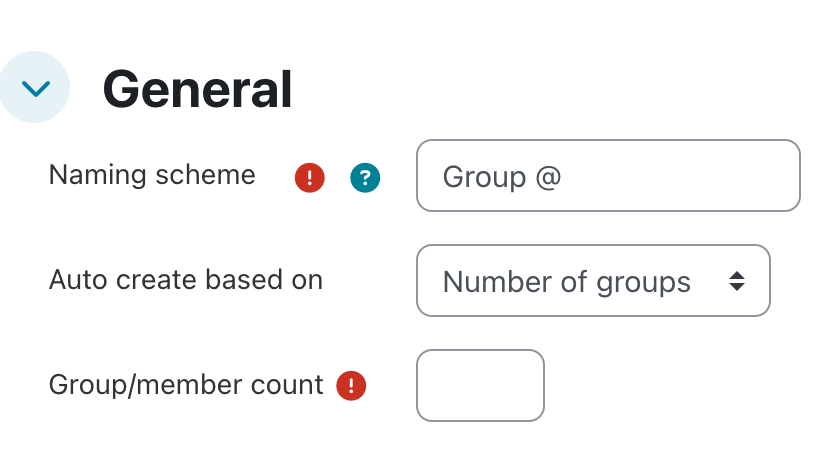Select the Number of groups combo box

pyautogui.click(x=593, y=281)
